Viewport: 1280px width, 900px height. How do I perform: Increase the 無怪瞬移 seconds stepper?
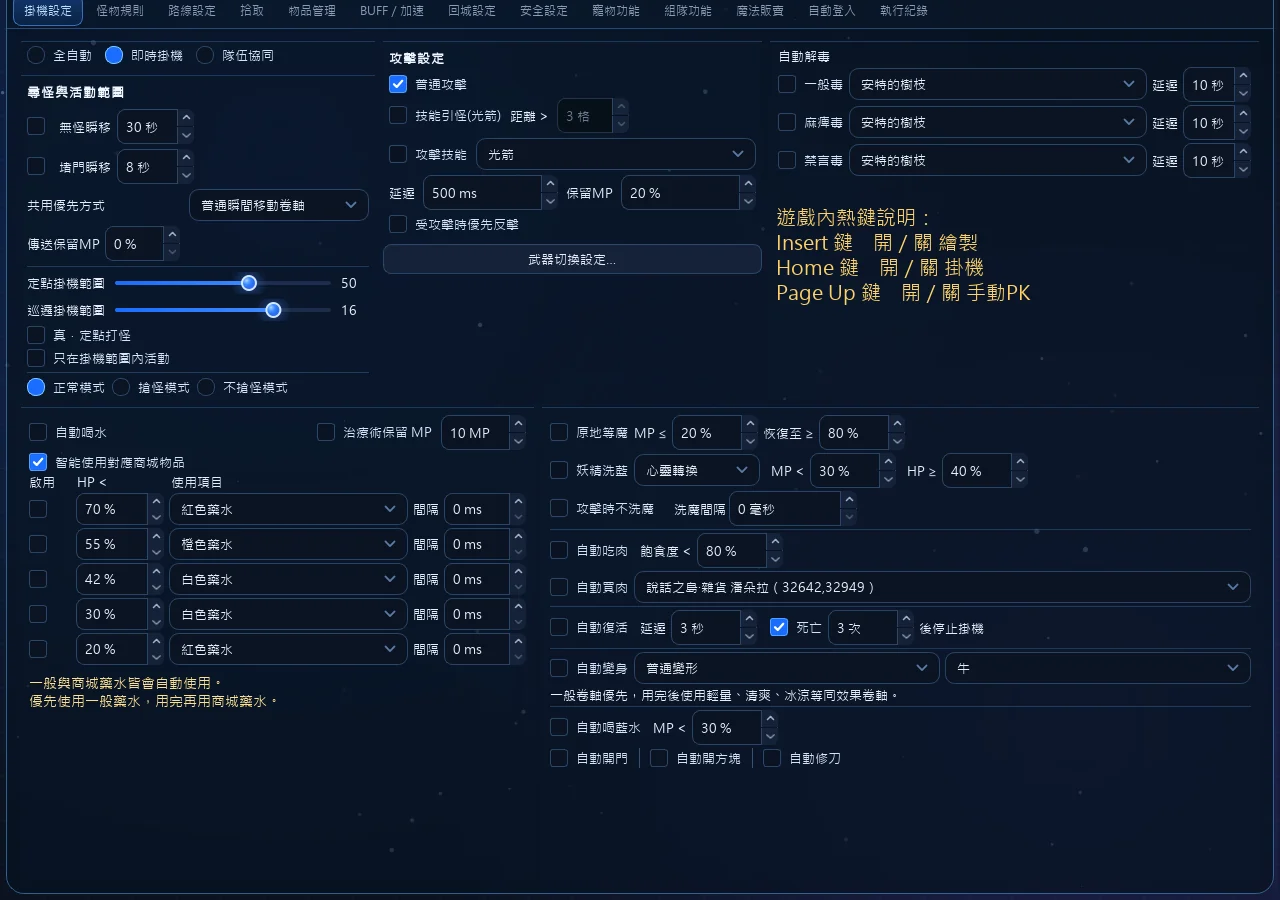[186, 119]
